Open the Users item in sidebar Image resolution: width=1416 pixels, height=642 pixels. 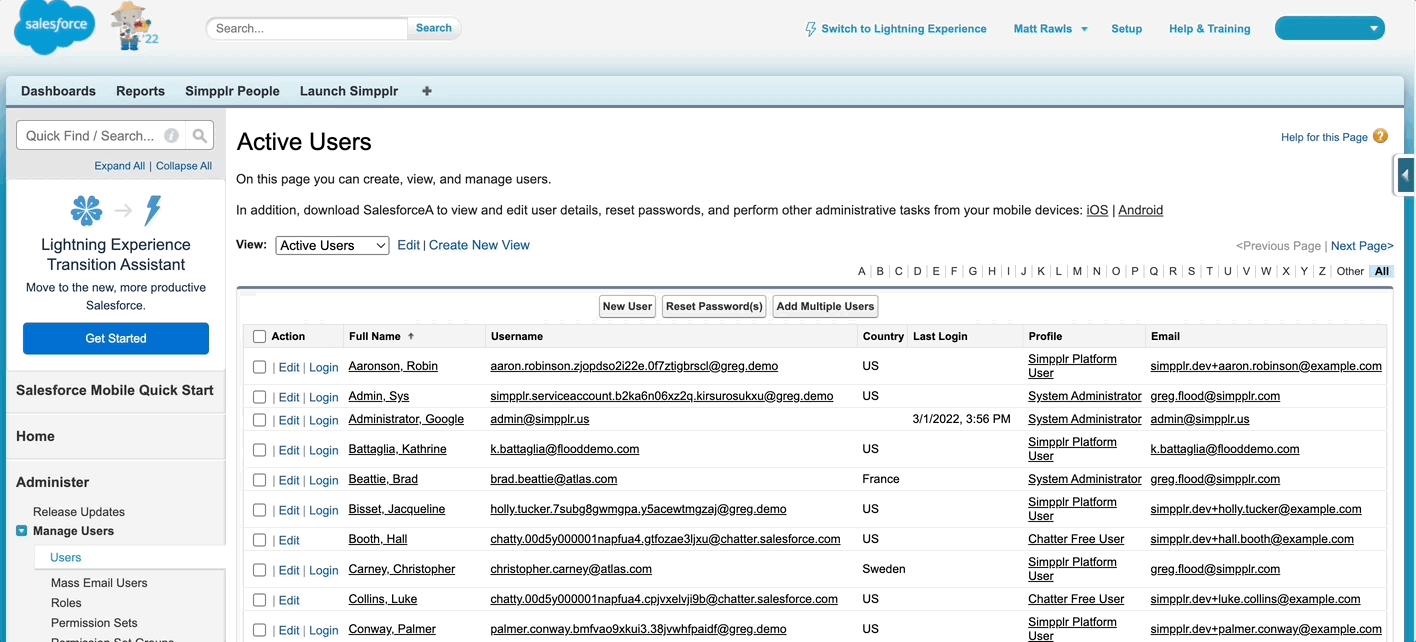(x=66, y=557)
